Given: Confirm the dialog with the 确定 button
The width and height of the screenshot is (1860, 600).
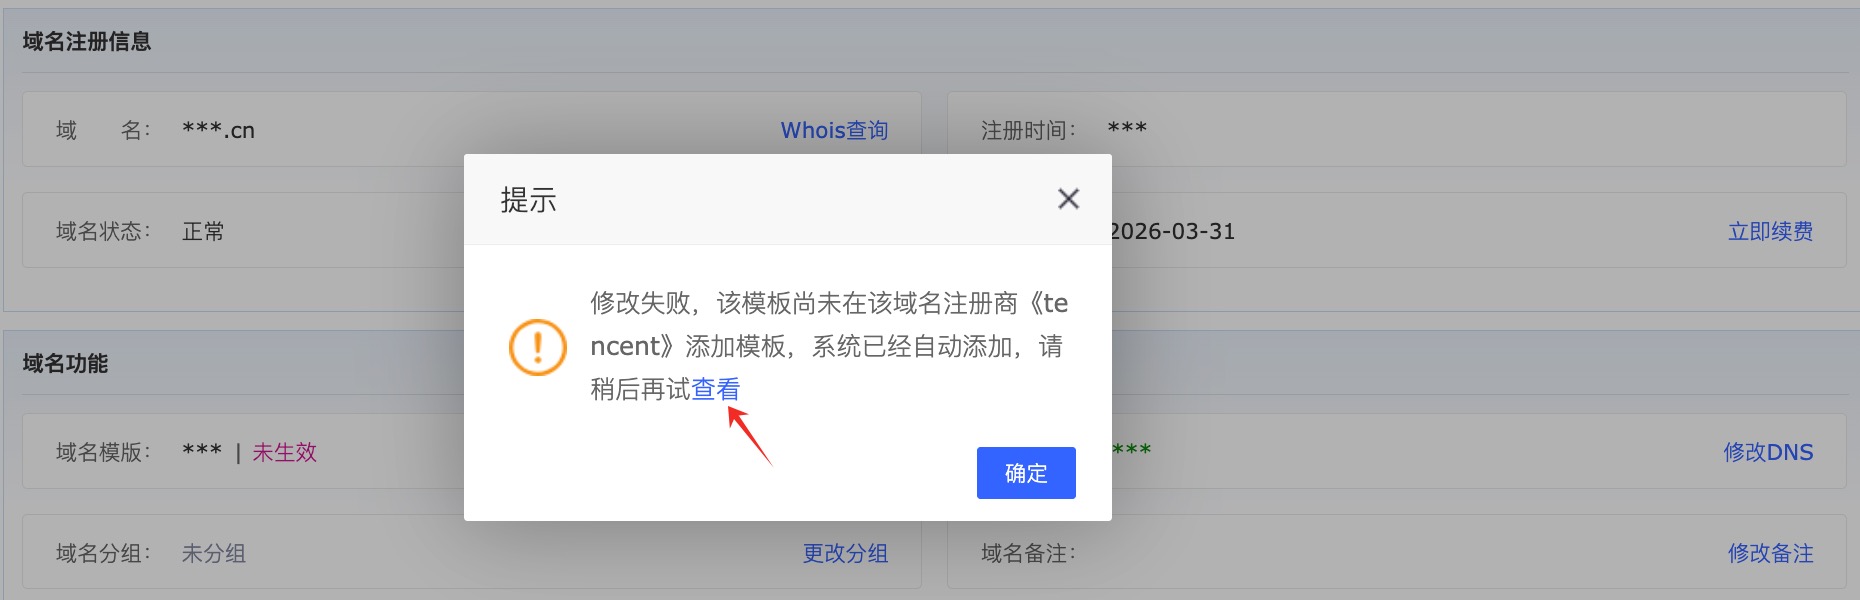Looking at the screenshot, I should tap(1026, 473).
